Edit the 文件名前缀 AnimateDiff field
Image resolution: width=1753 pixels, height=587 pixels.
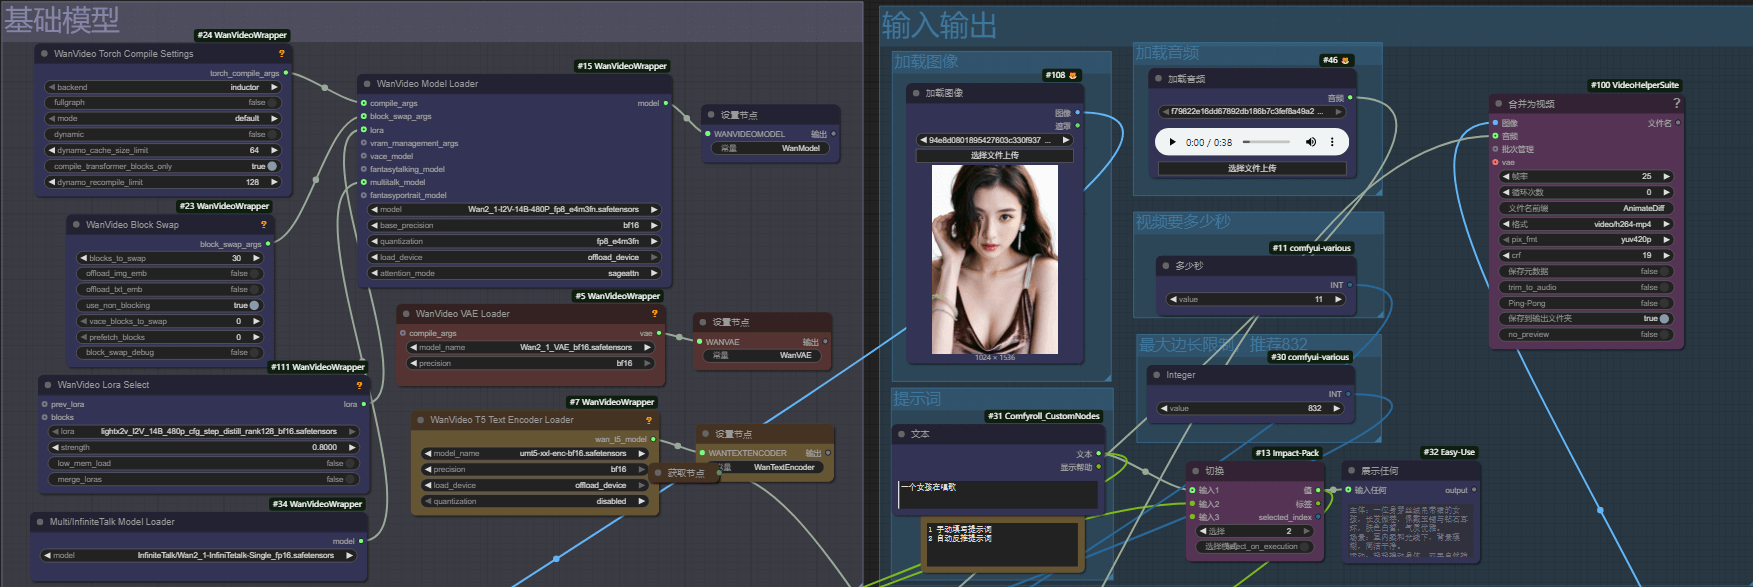point(1586,209)
